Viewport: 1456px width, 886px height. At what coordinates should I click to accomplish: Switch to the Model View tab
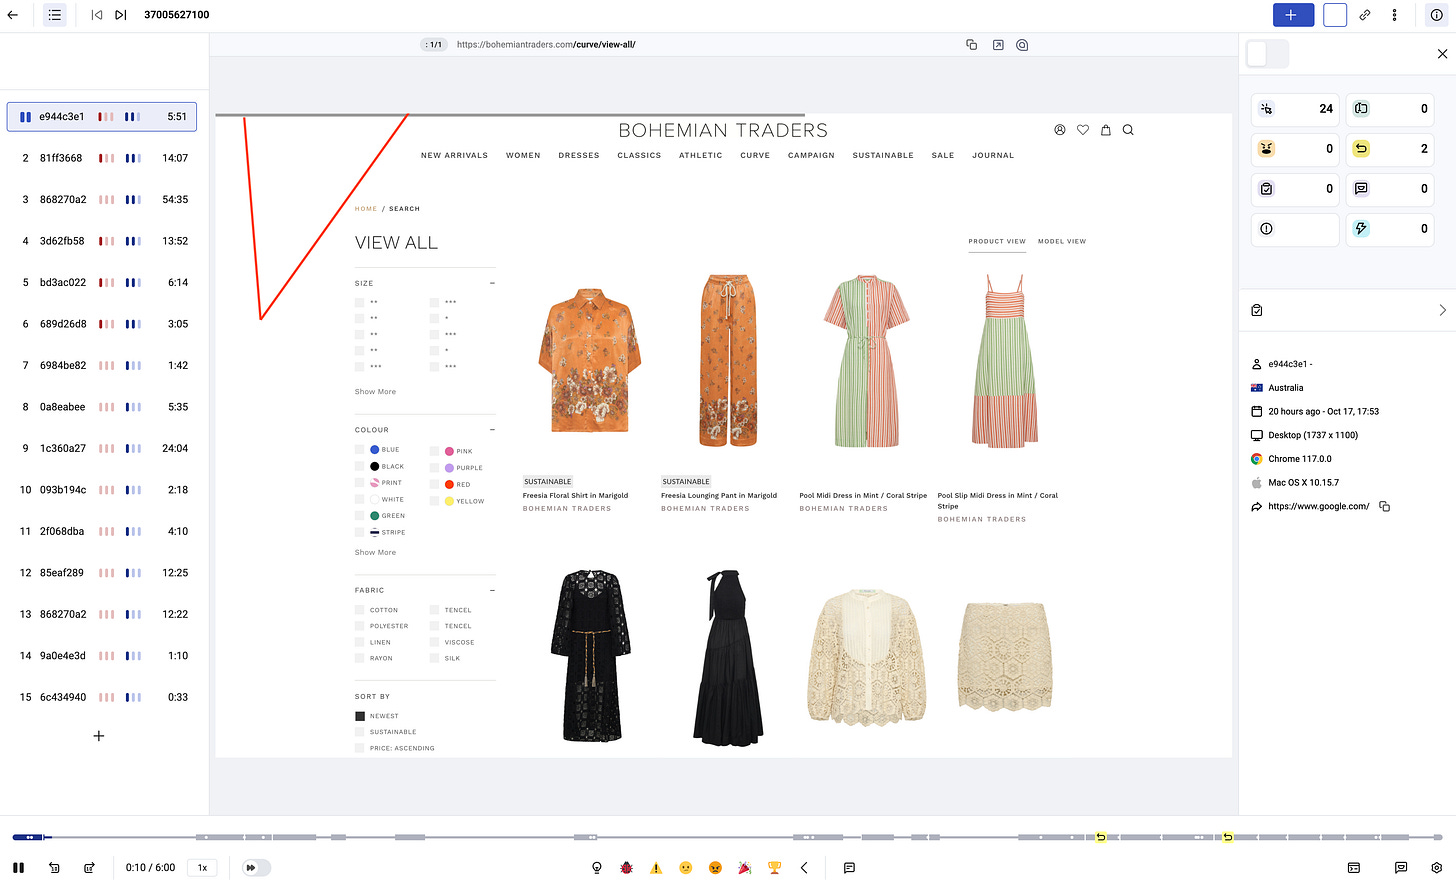pyautogui.click(x=1062, y=242)
